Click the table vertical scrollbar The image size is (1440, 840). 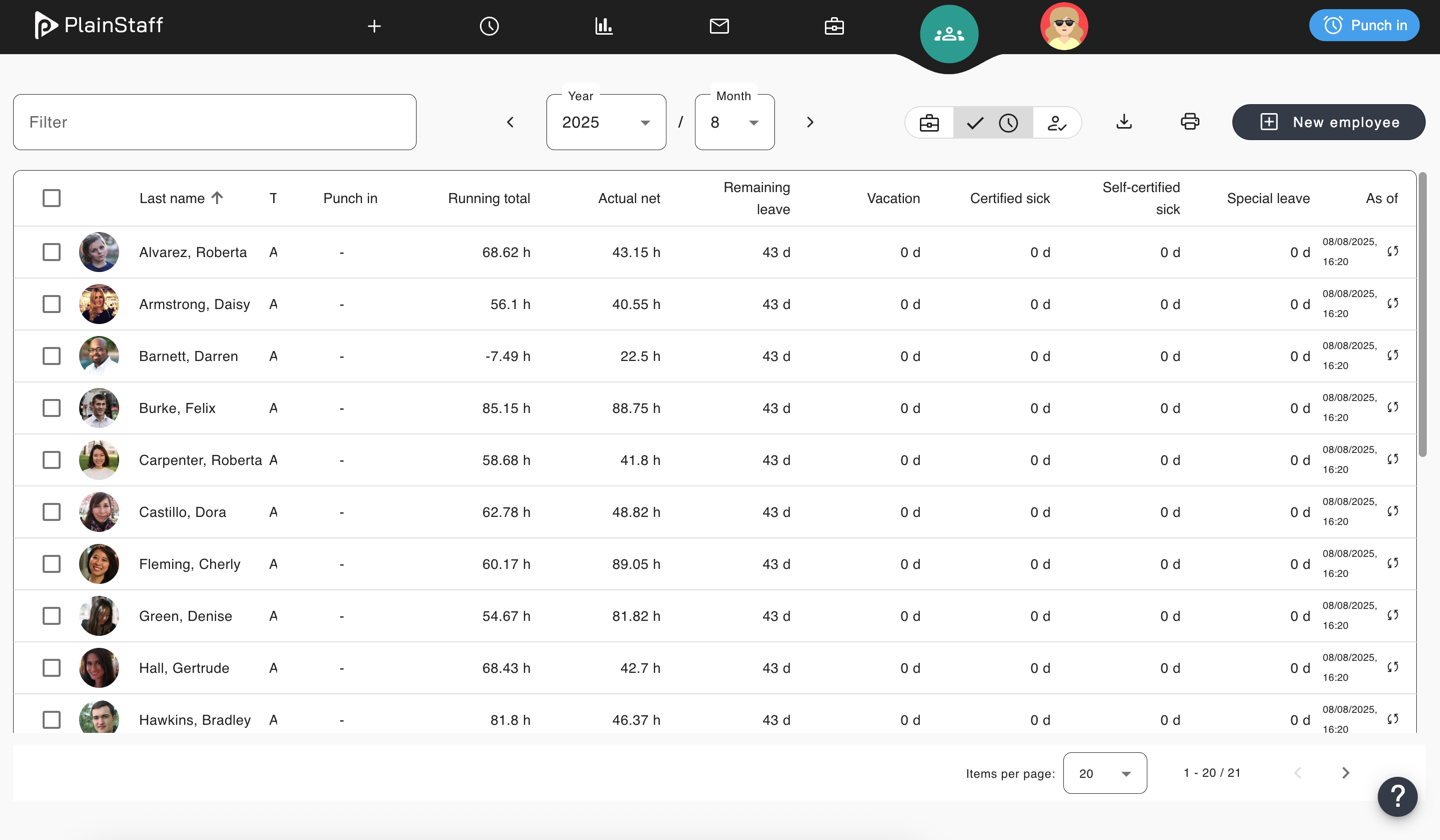(x=1423, y=316)
